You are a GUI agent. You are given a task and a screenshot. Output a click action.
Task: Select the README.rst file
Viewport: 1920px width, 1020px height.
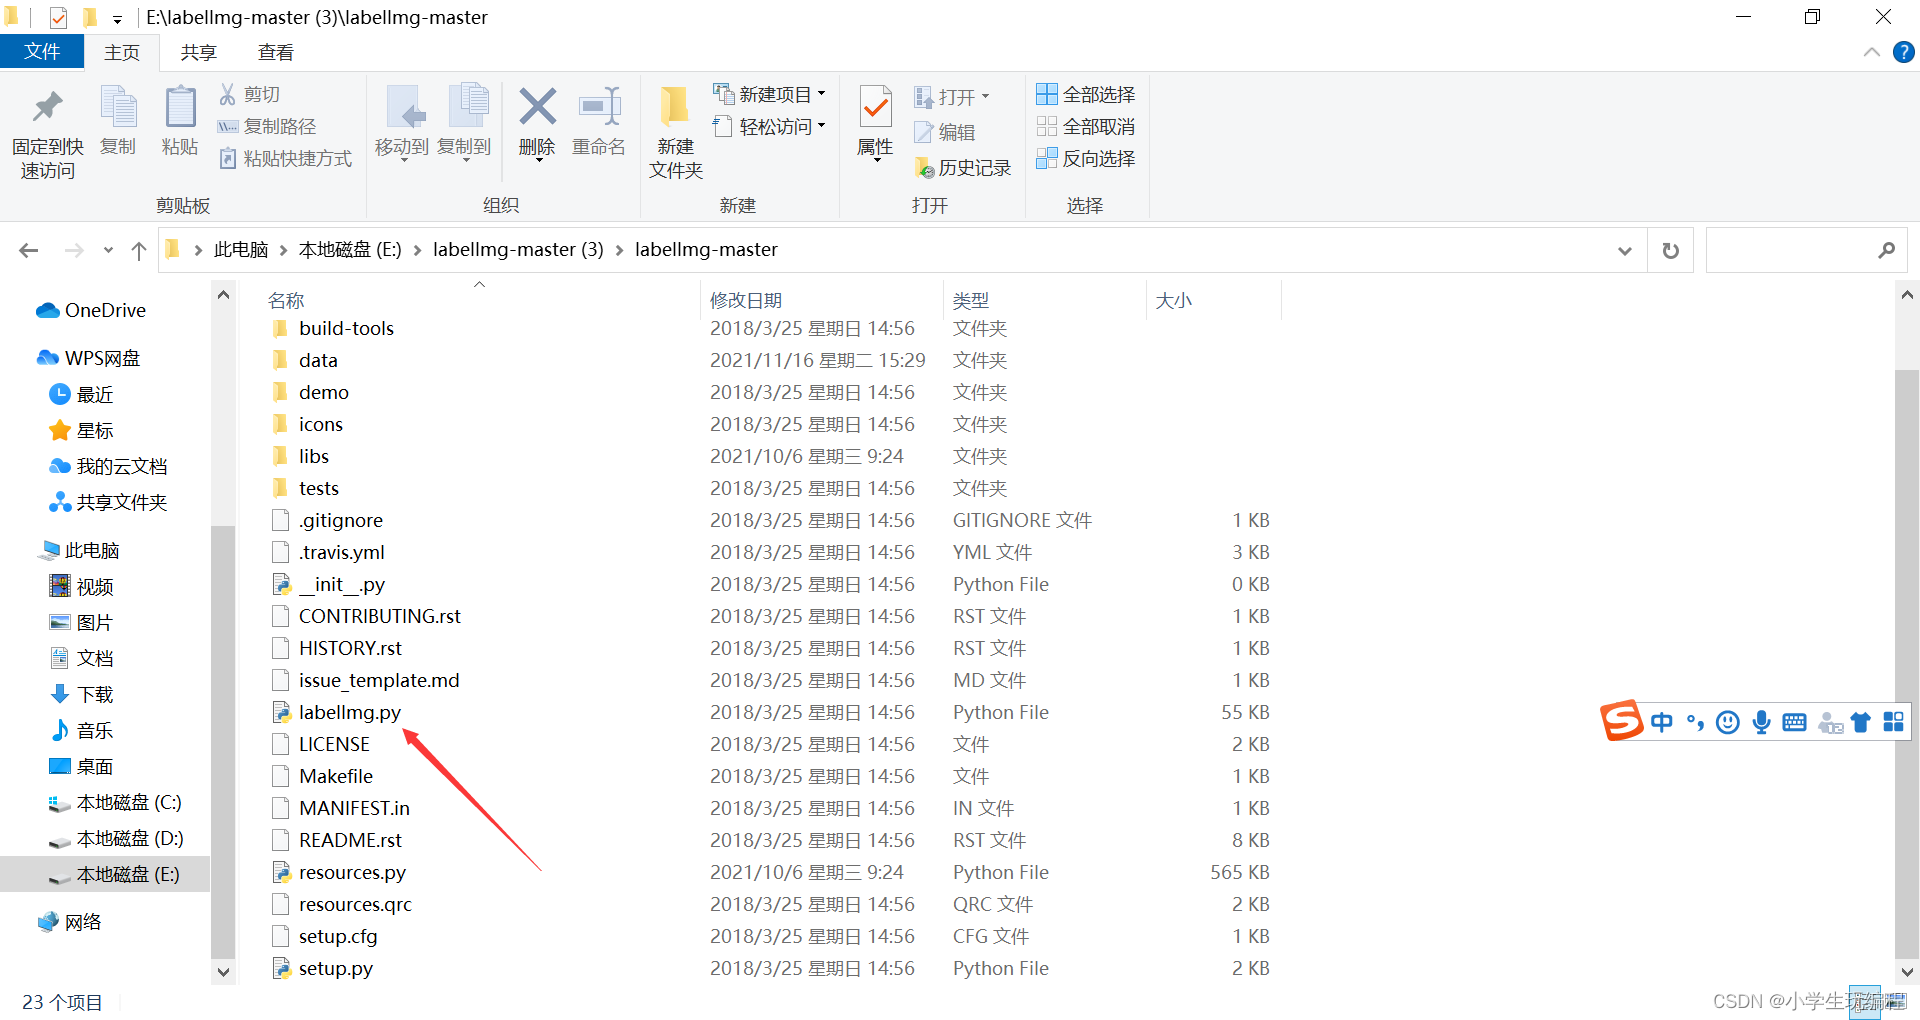(350, 840)
